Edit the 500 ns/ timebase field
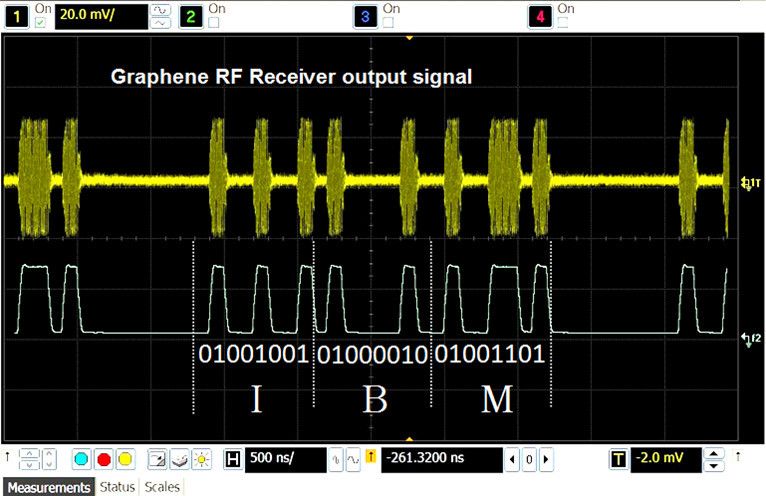Image resolution: width=766 pixels, height=496 pixels. [285, 459]
